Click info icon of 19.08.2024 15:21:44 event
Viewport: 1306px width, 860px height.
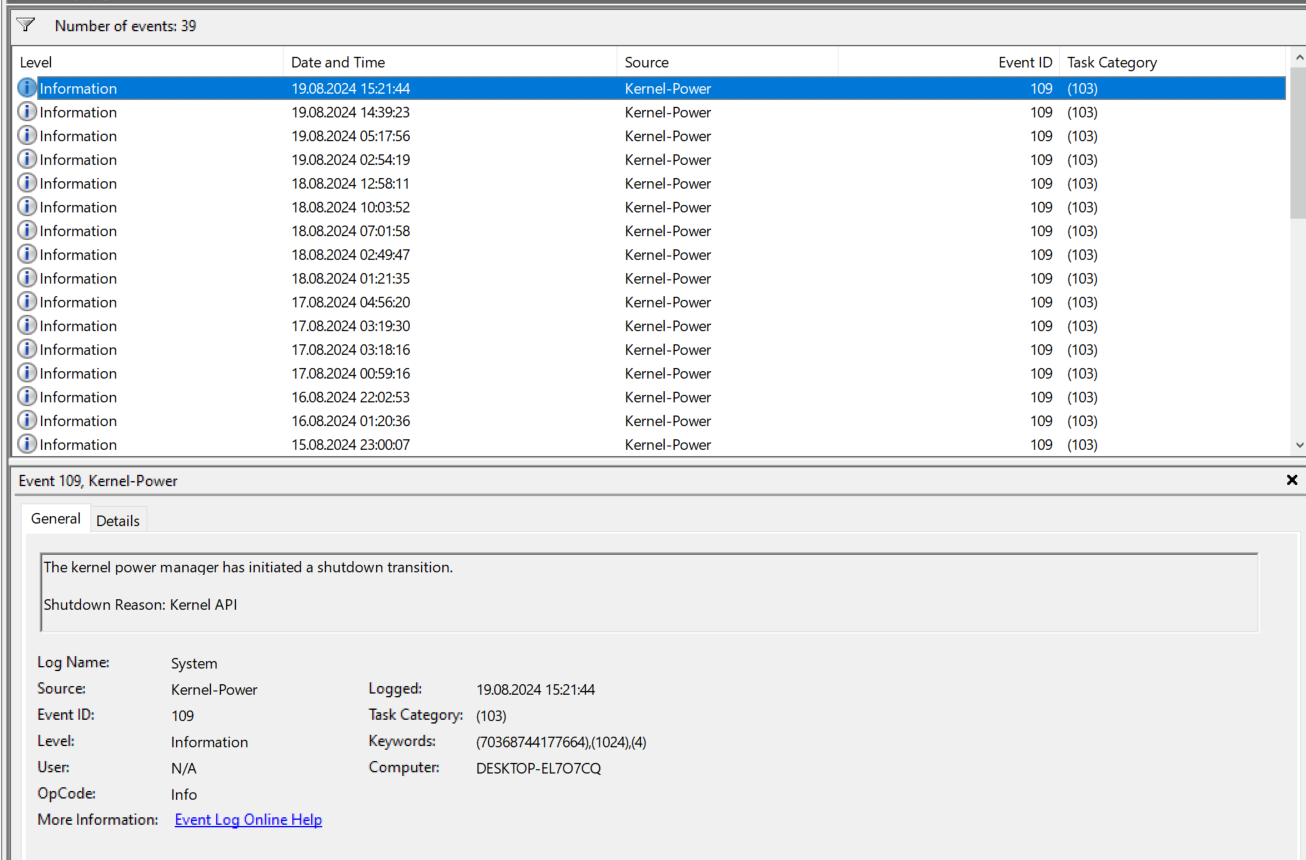click(x=27, y=88)
